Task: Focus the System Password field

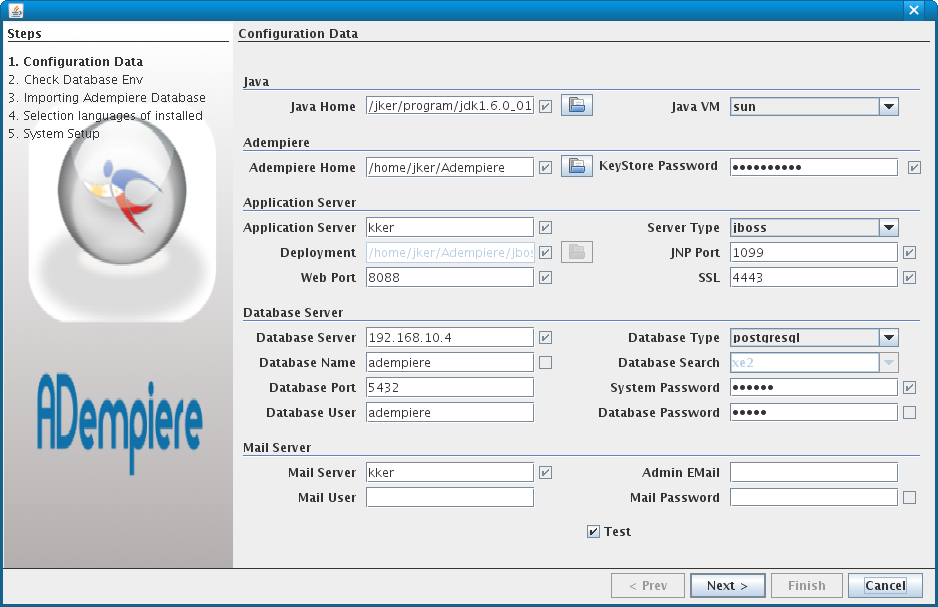Action: (x=814, y=388)
